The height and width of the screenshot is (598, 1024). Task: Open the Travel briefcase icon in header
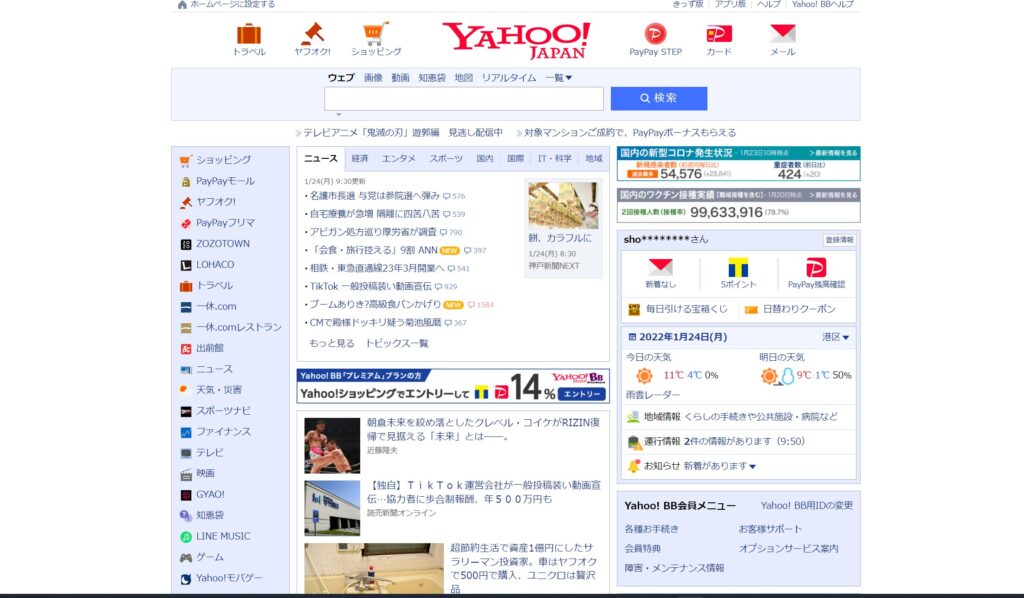pyautogui.click(x=249, y=33)
